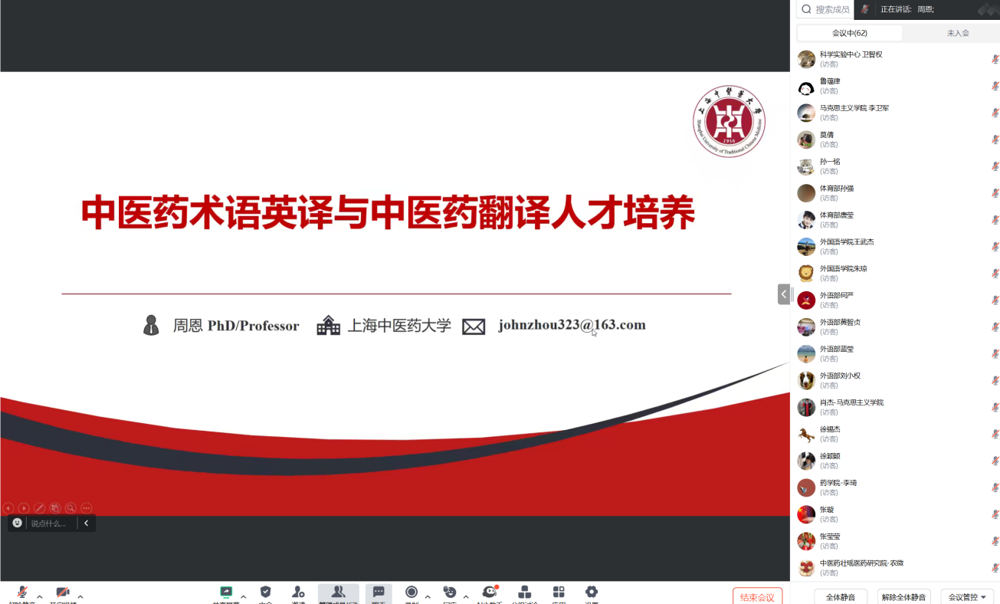The image size is (1000, 604).
Task: Click the invite participants icon
Action: [298, 593]
